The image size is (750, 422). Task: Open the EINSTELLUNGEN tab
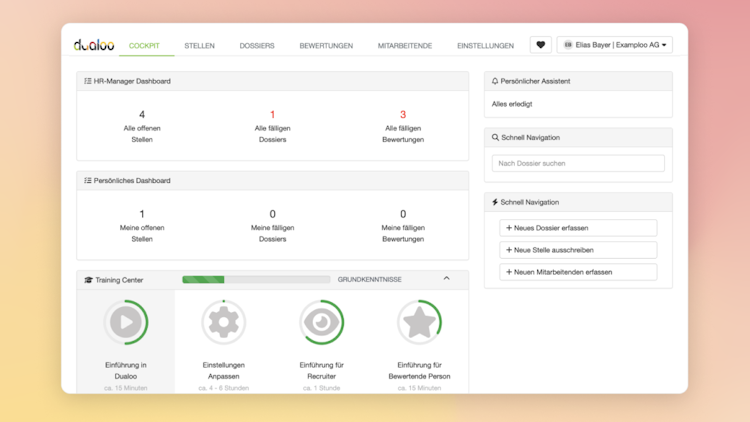point(485,46)
